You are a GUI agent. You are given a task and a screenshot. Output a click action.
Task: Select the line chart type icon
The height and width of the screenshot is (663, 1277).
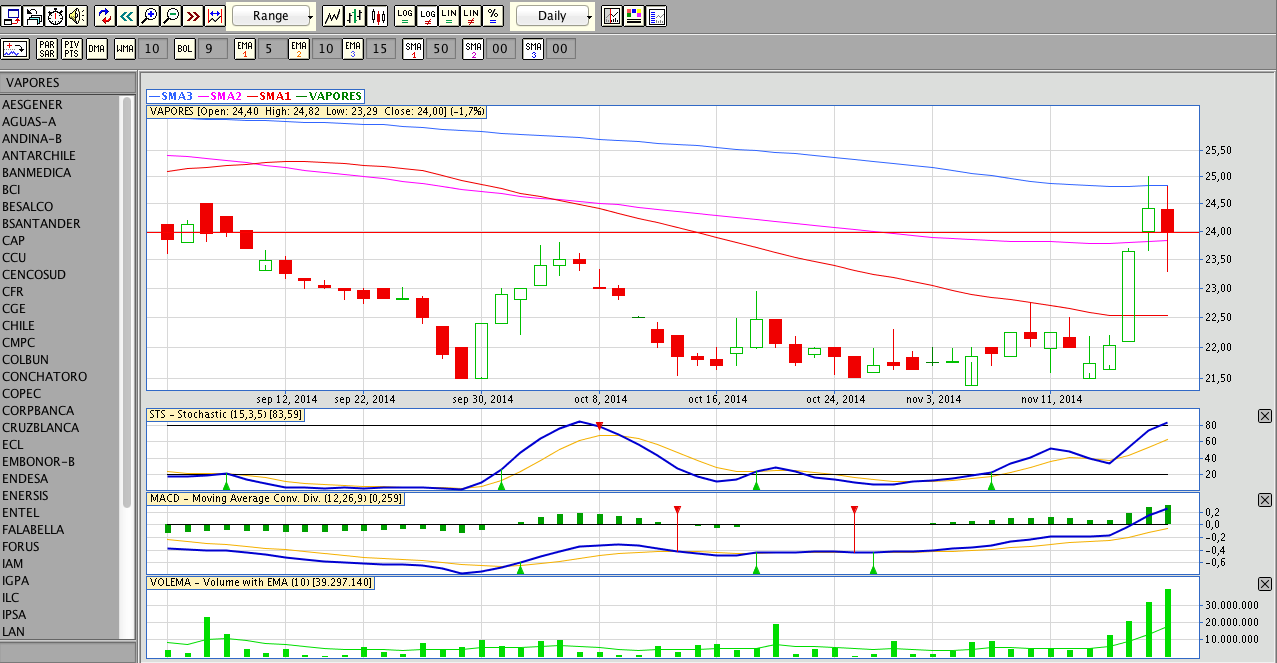(333, 16)
